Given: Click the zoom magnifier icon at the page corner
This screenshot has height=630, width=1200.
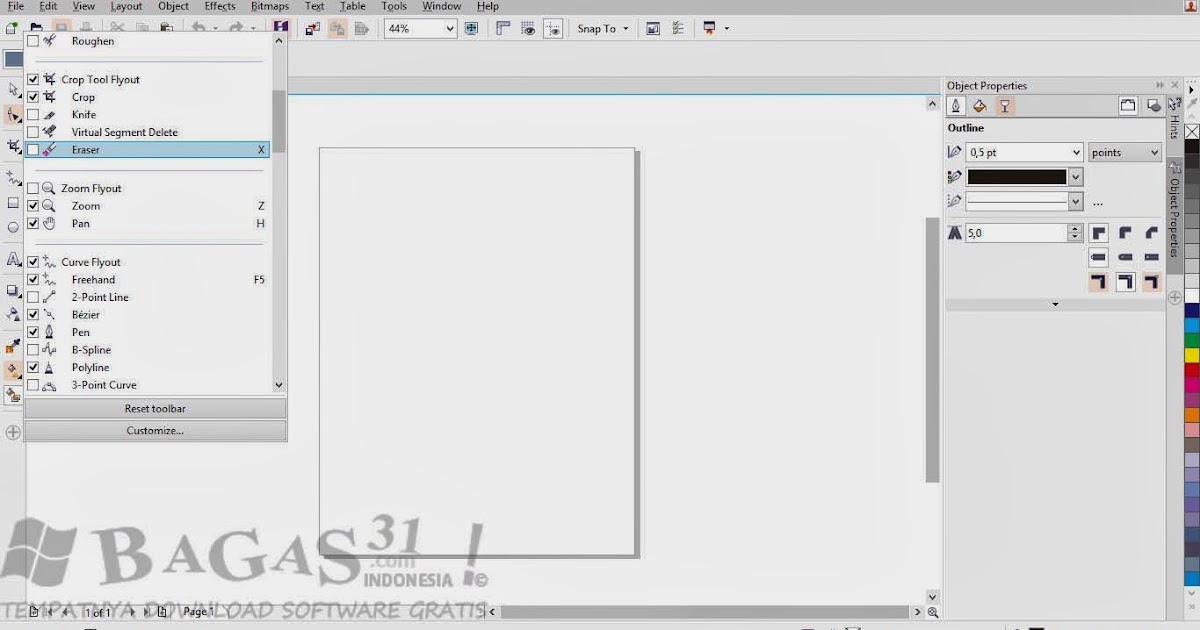Looking at the screenshot, I should tap(933, 612).
